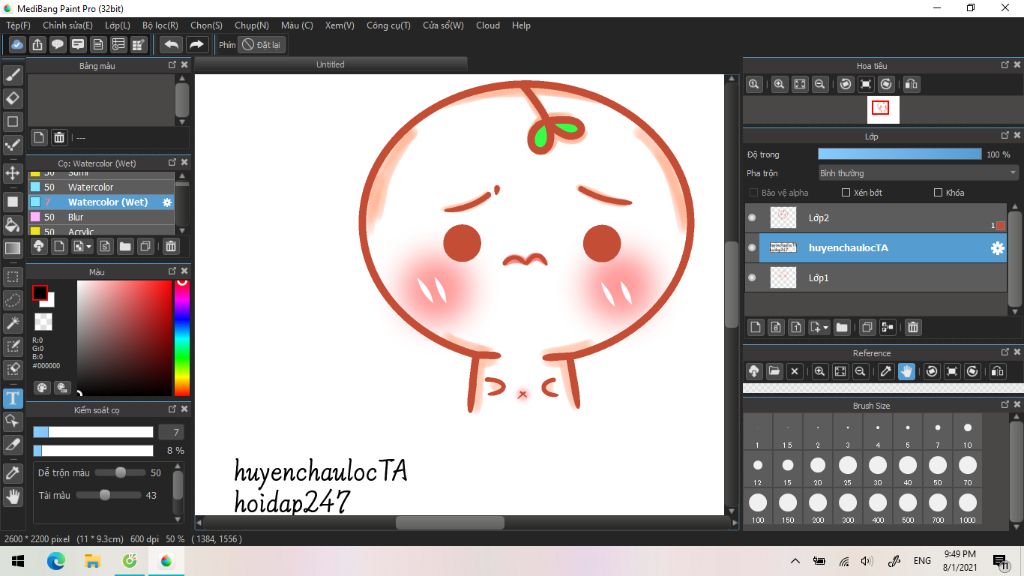Adjust the Độ trong opacity slider

(899, 154)
